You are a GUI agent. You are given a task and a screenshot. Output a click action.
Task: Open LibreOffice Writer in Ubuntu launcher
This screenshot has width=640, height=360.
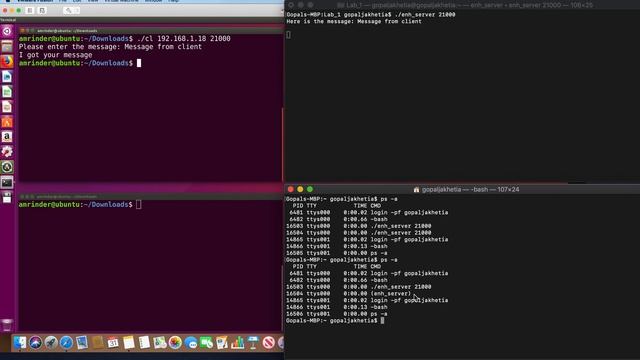(x=7, y=77)
